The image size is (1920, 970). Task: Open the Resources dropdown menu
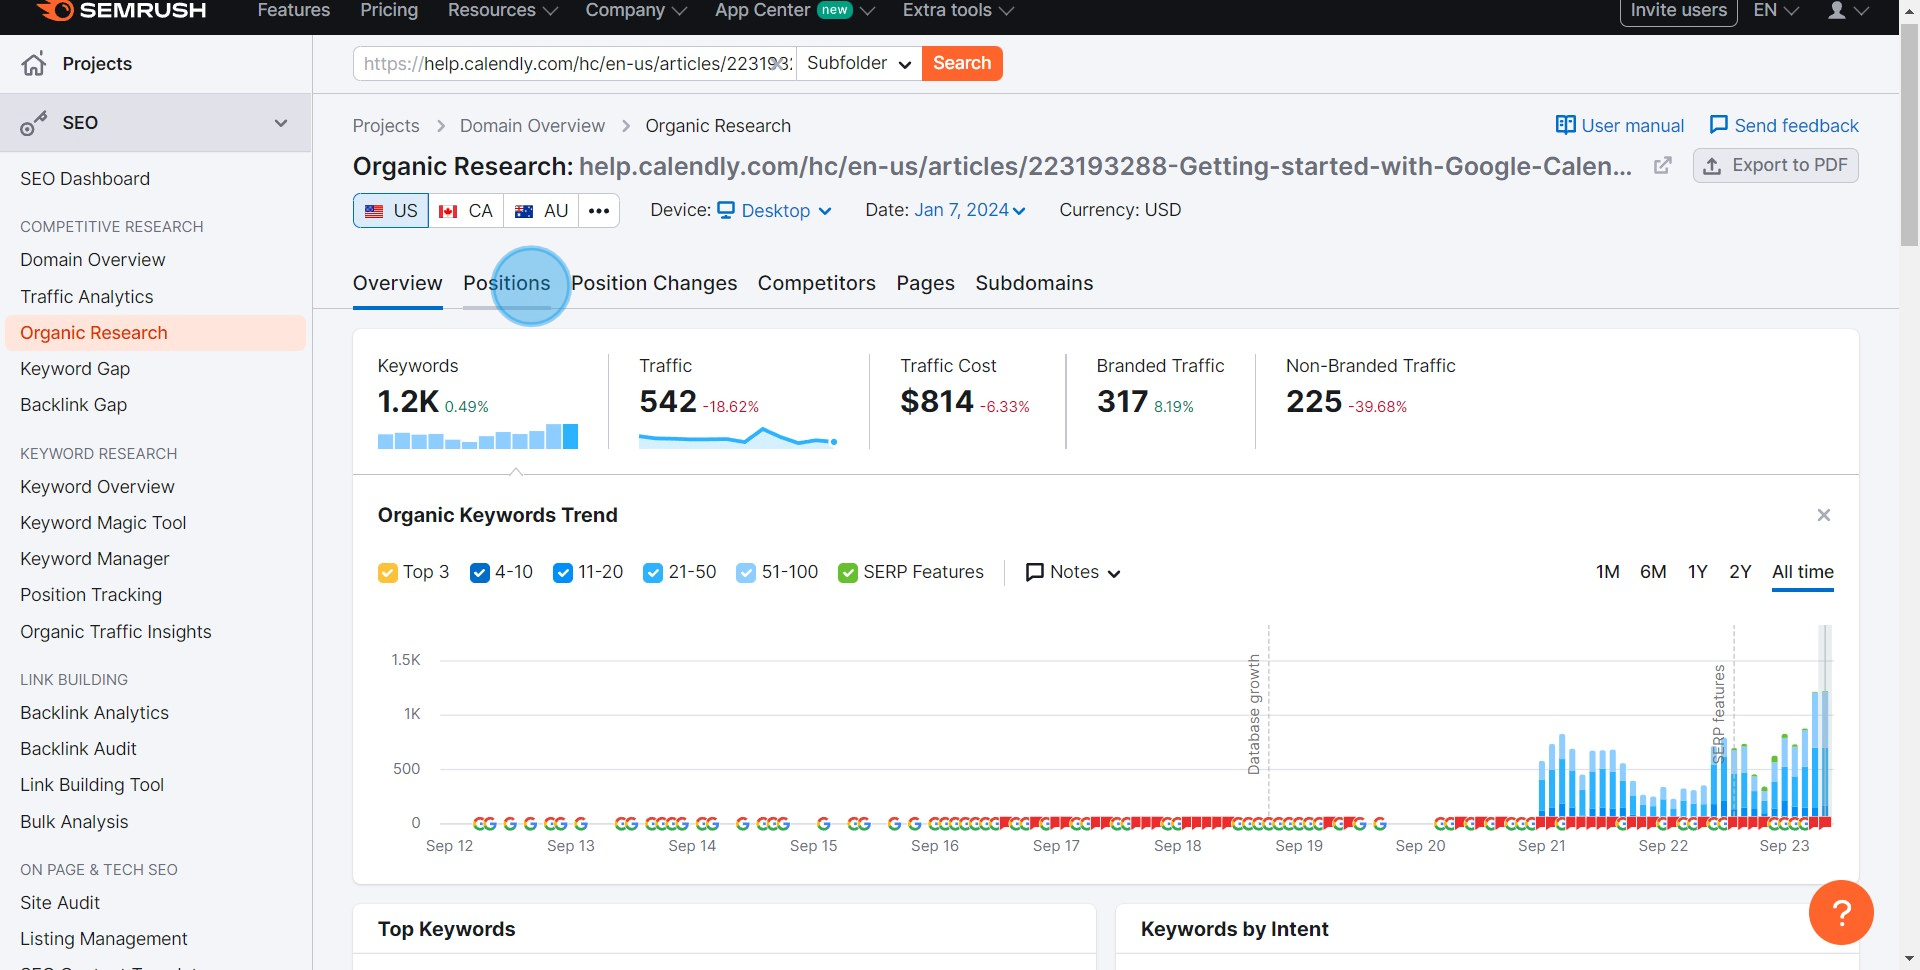pyautogui.click(x=502, y=10)
